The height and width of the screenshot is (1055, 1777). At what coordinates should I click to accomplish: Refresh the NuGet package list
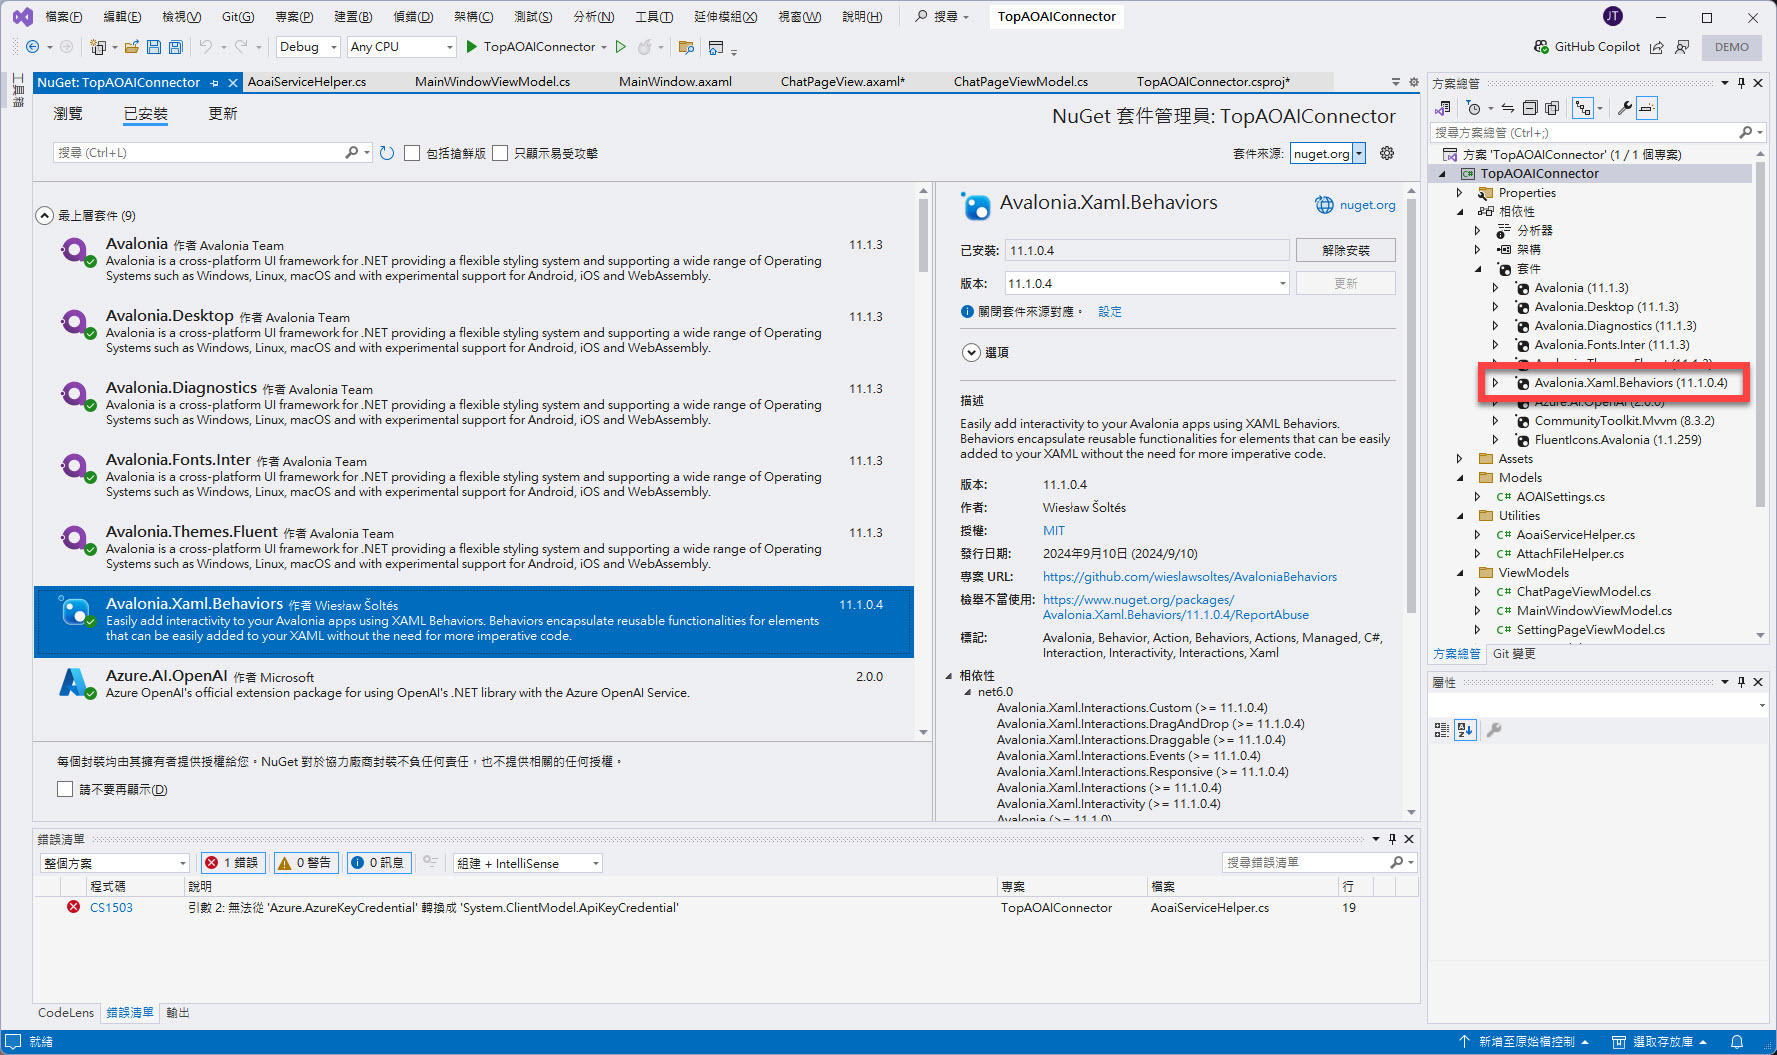tap(387, 153)
